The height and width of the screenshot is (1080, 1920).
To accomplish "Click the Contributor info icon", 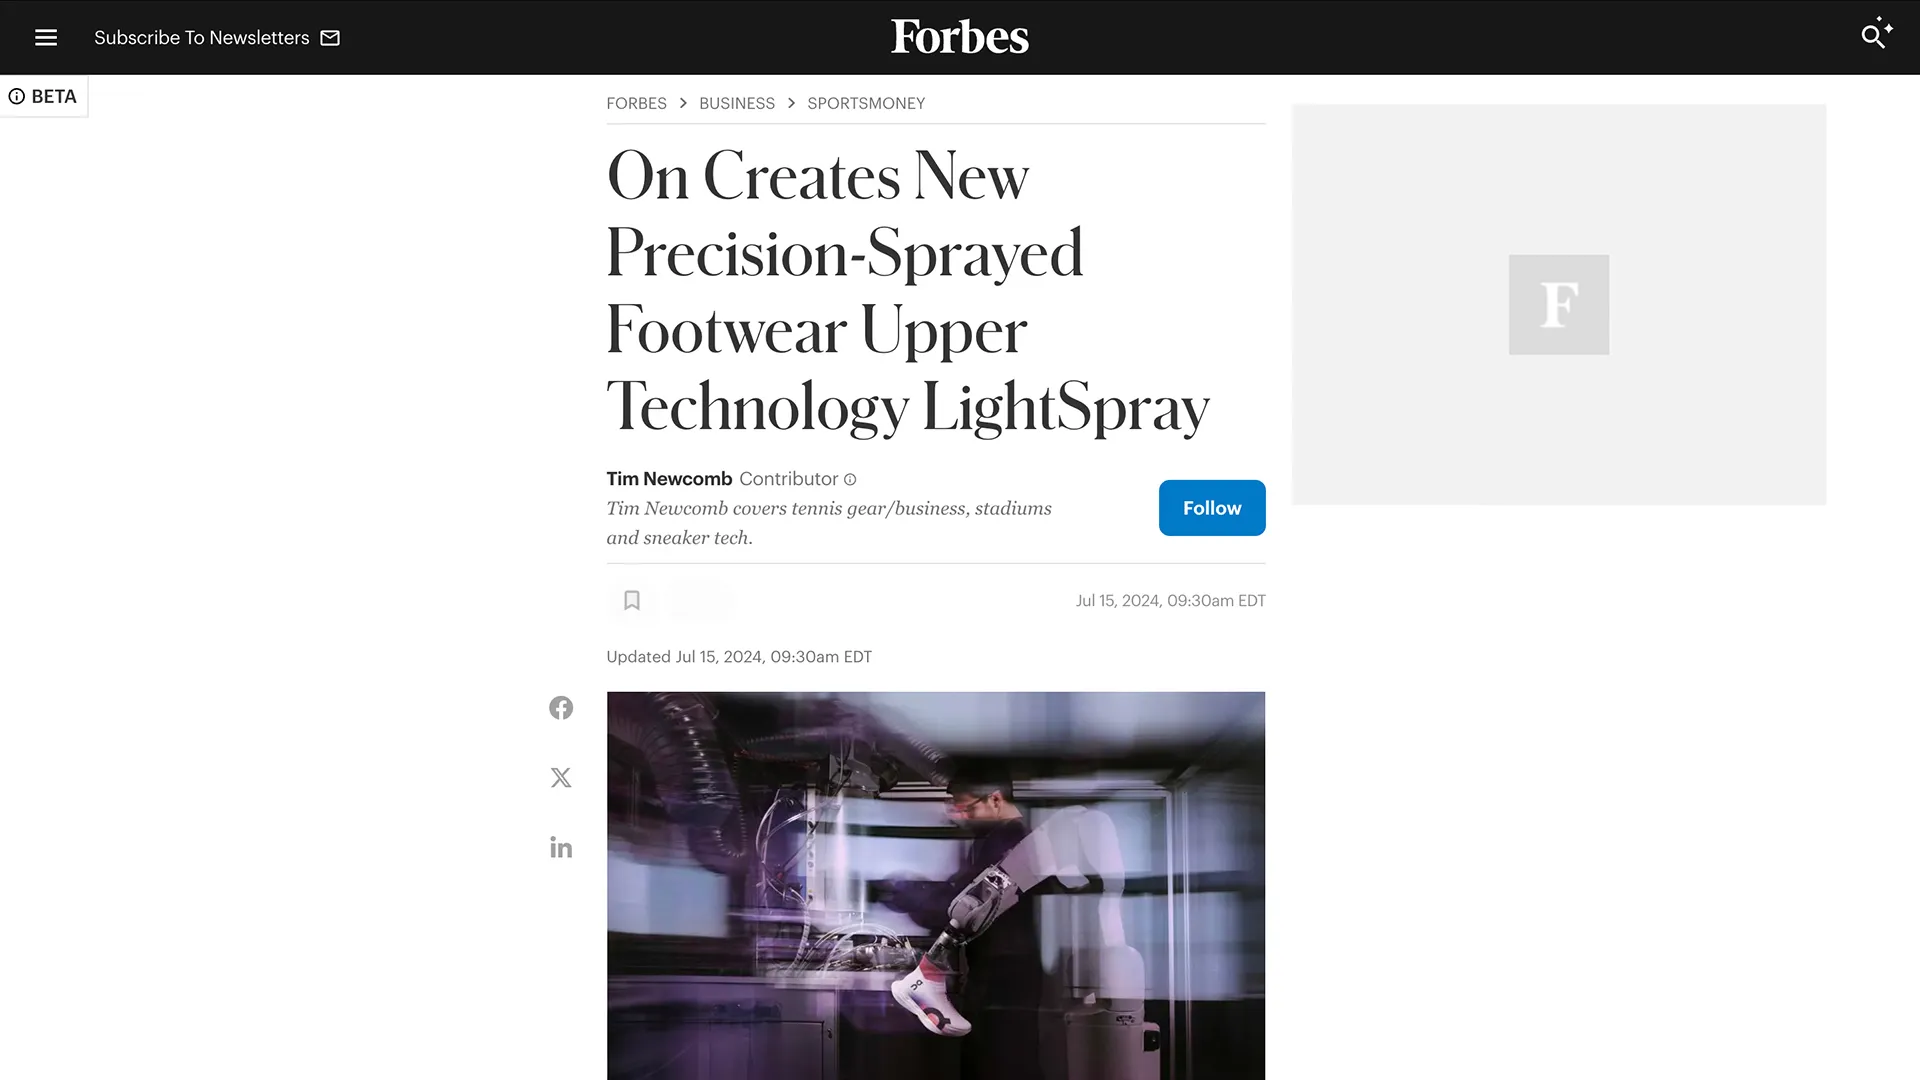I will click(x=850, y=480).
